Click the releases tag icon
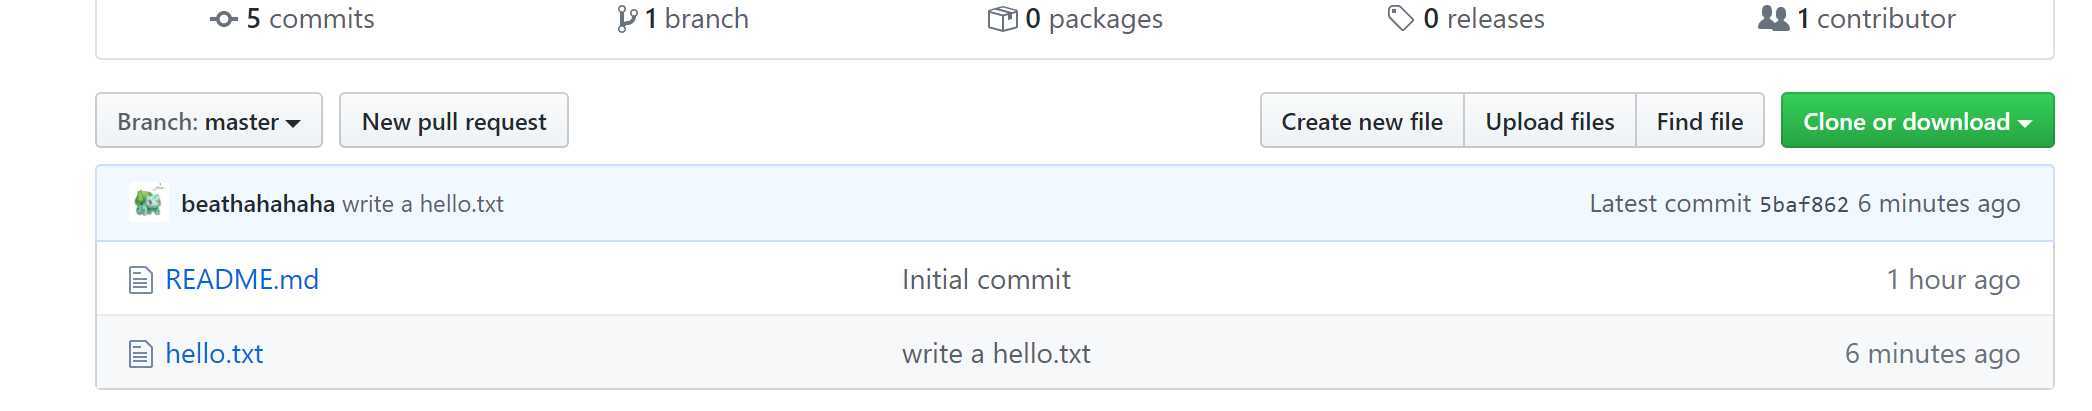 click(1400, 18)
